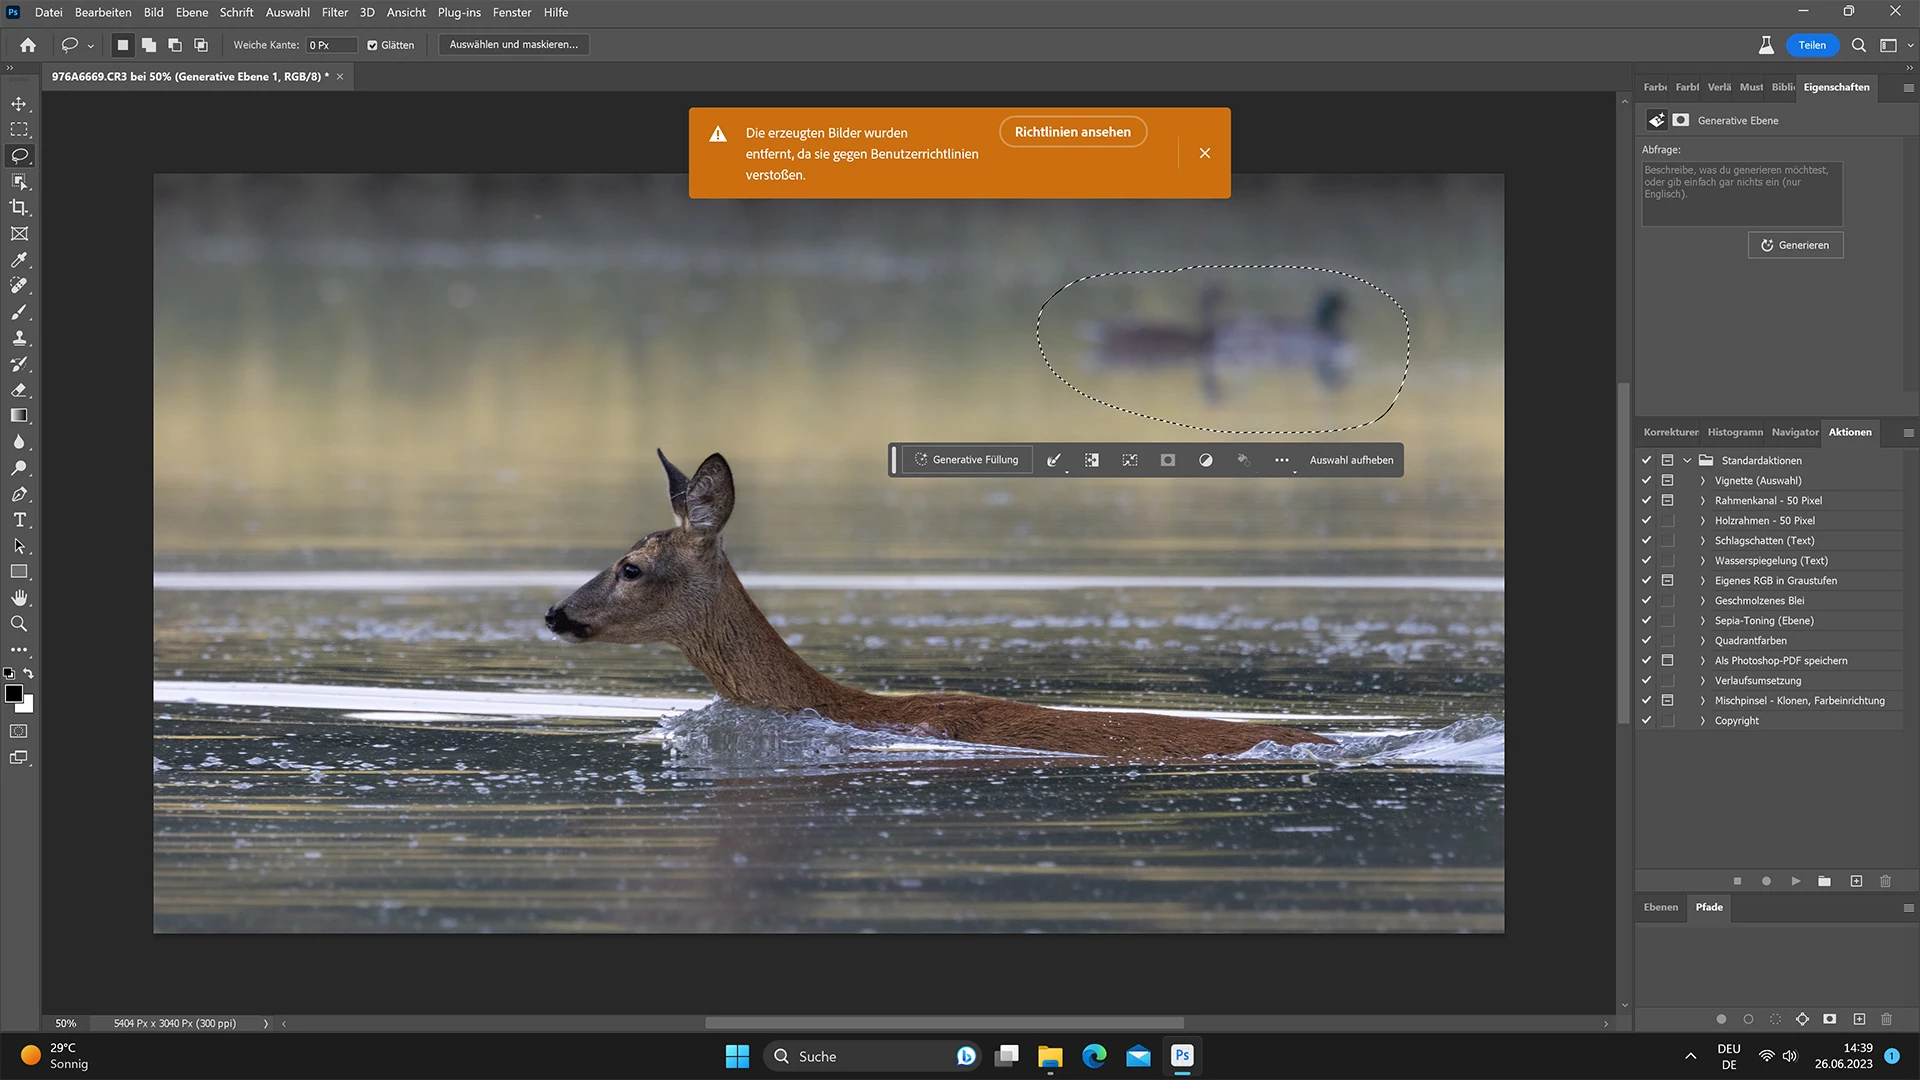Click the Richtlinien ansehen button
The width and height of the screenshot is (1920, 1080).
pos(1072,132)
